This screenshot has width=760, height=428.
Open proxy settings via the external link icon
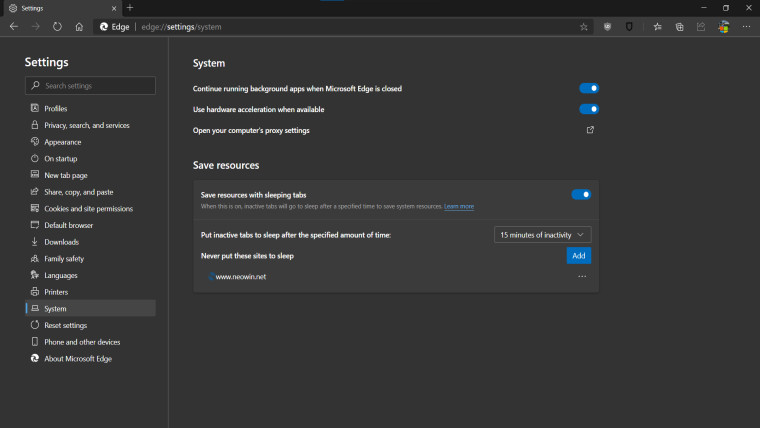[x=590, y=130]
